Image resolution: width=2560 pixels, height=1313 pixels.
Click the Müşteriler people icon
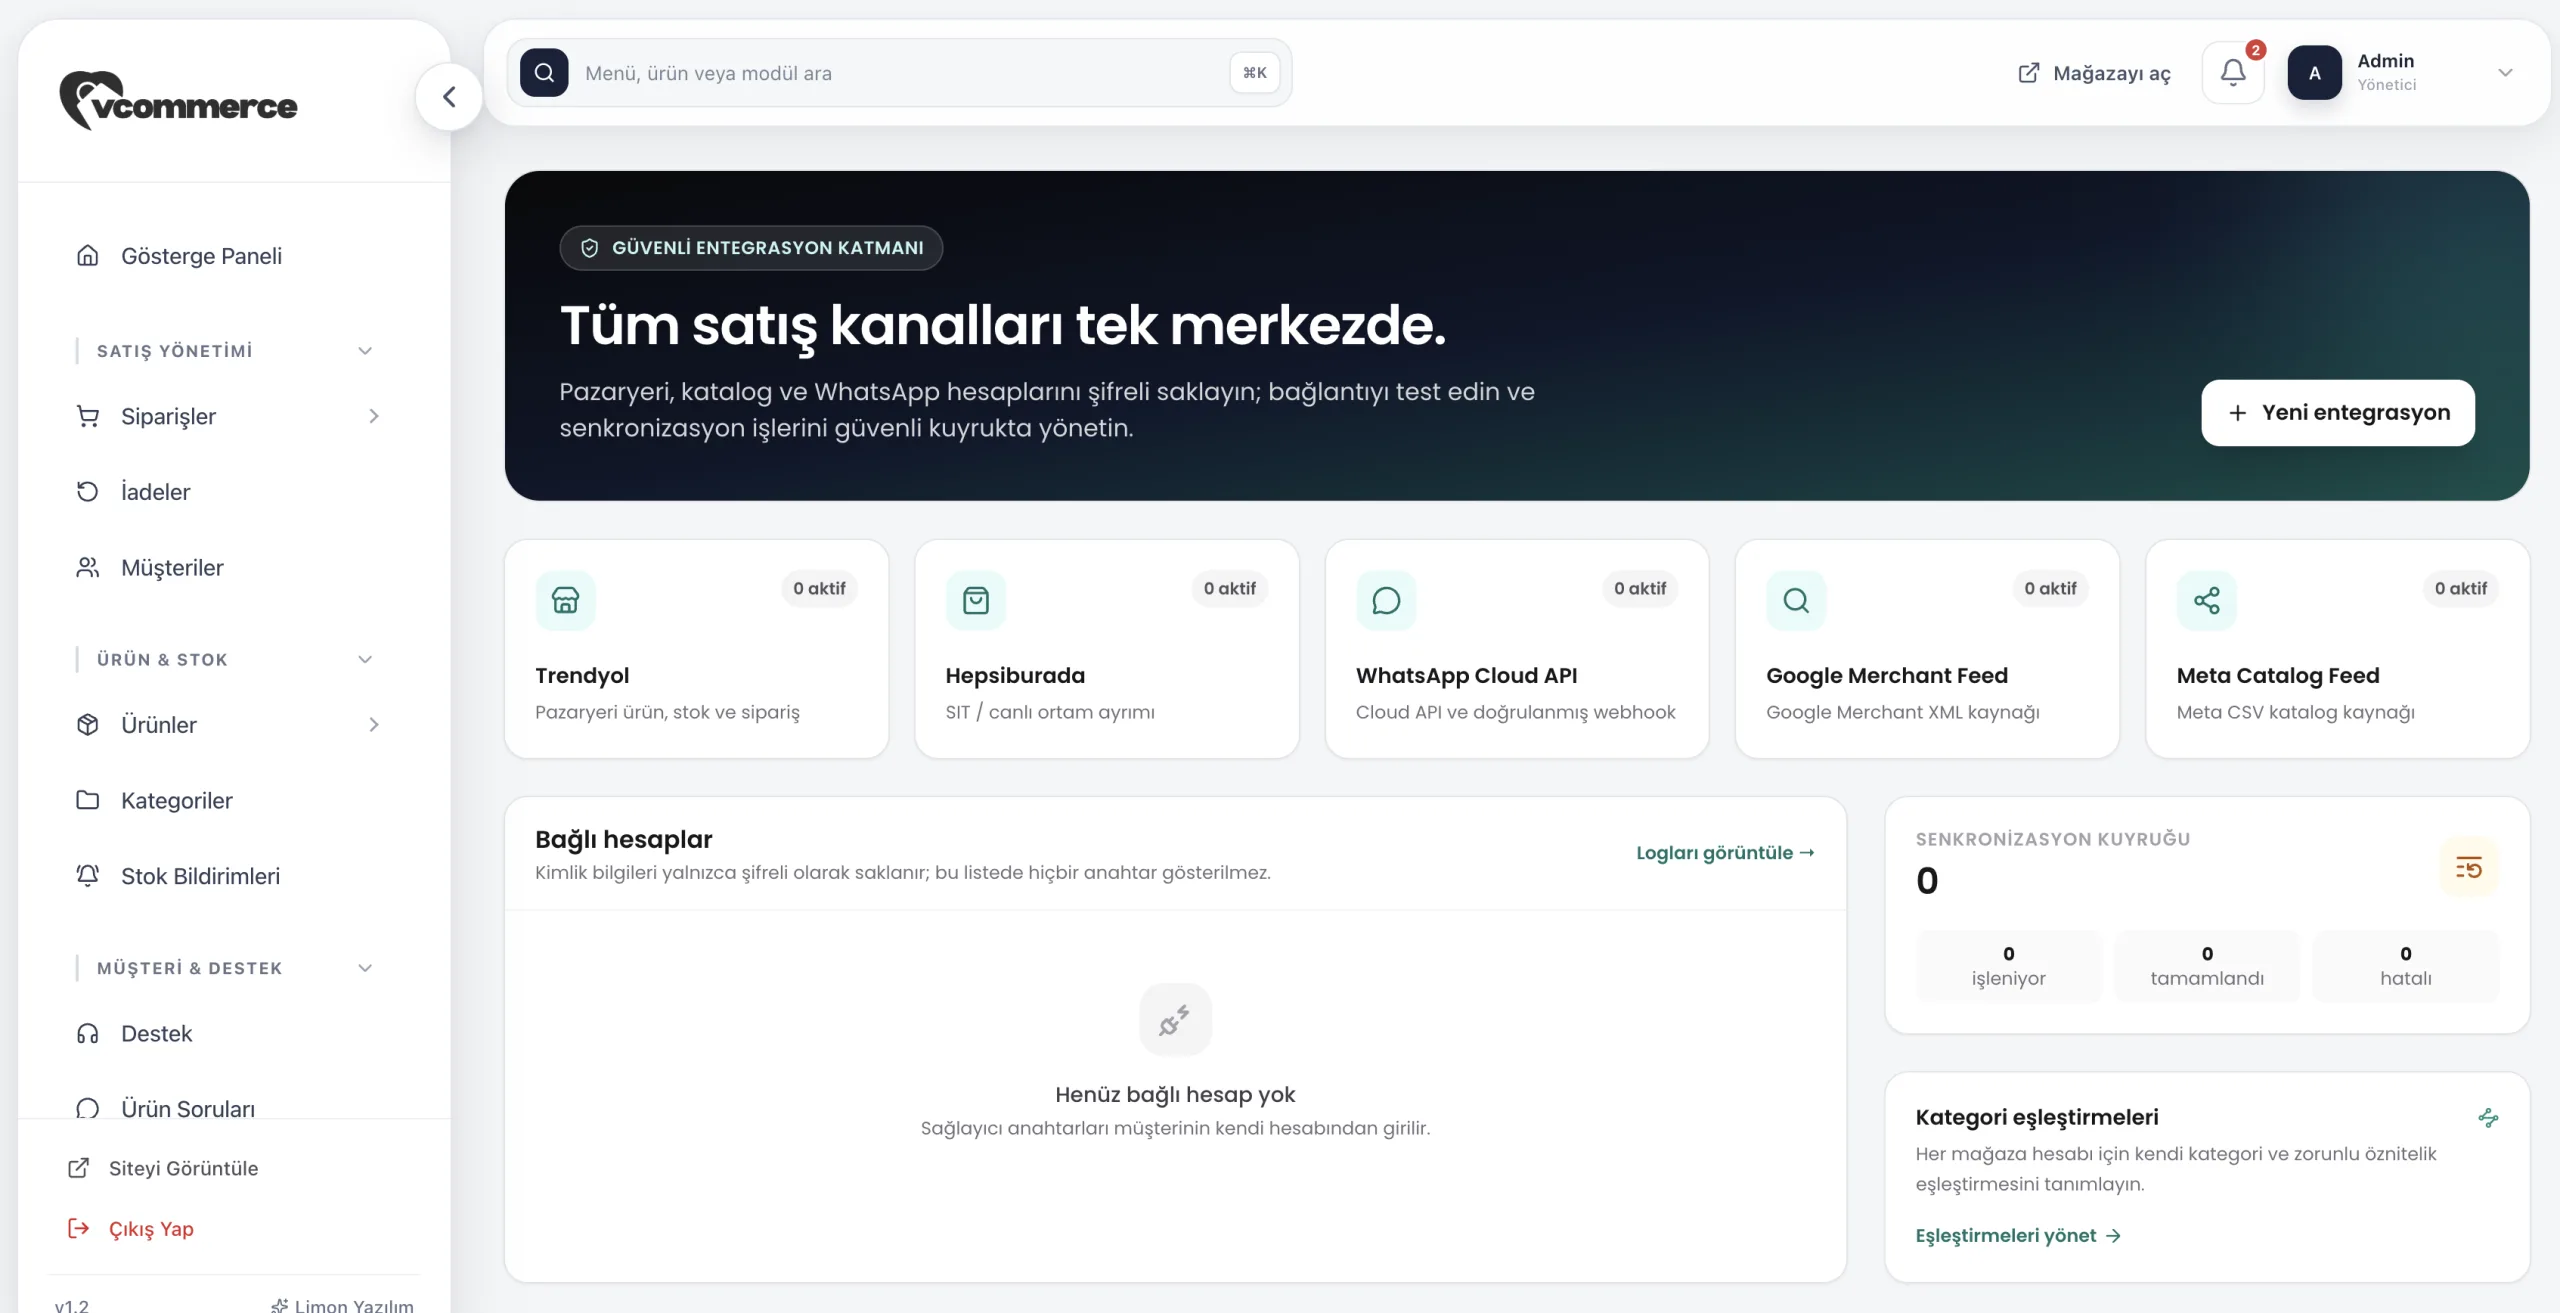[88, 567]
